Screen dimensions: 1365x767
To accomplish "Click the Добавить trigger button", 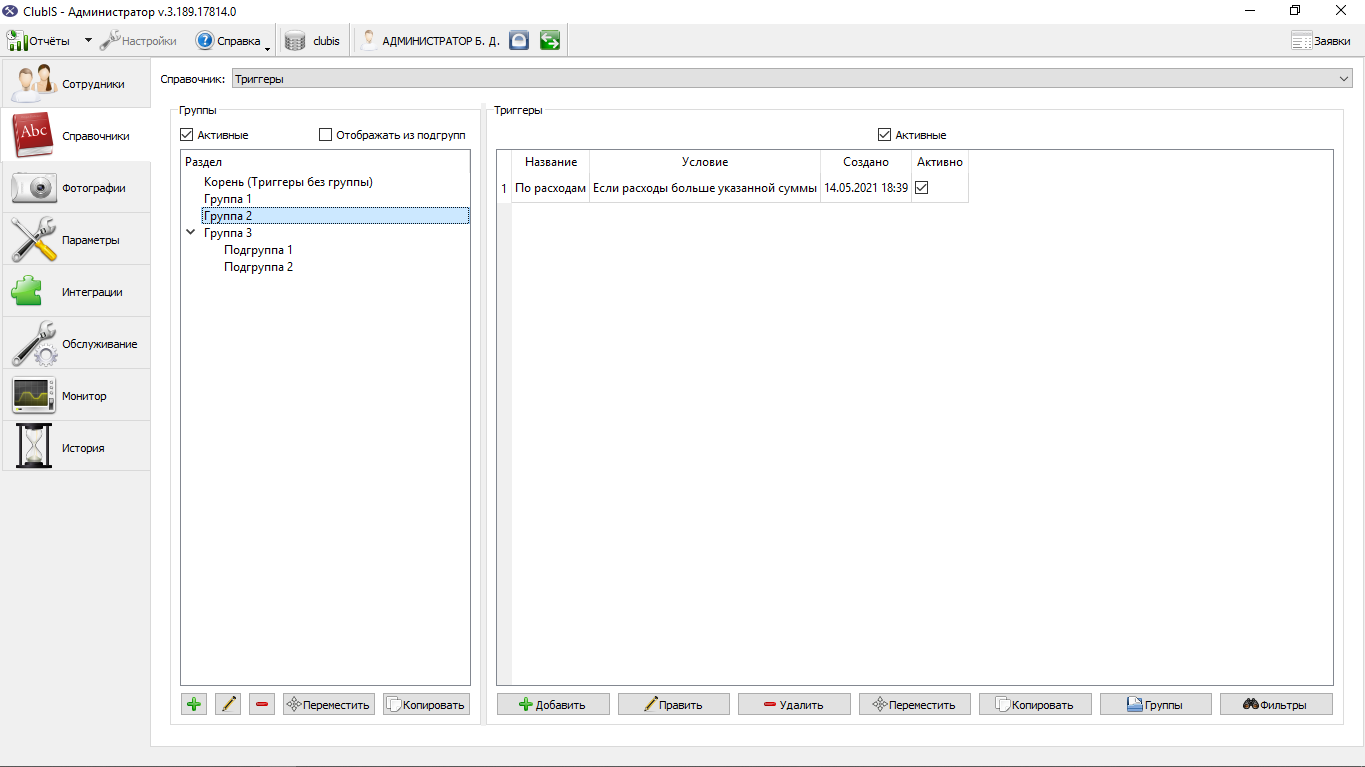I will click(x=553, y=704).
